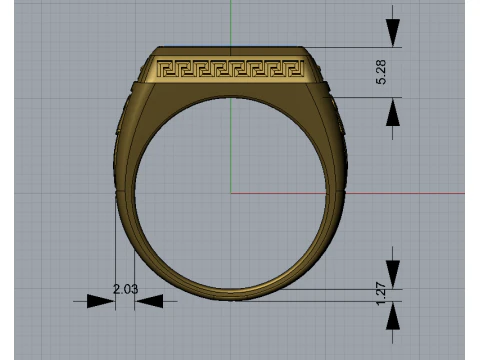Screen dimensions: 480x360
Task: Select the 5.28 dimension text
Action: click(381, 72)
